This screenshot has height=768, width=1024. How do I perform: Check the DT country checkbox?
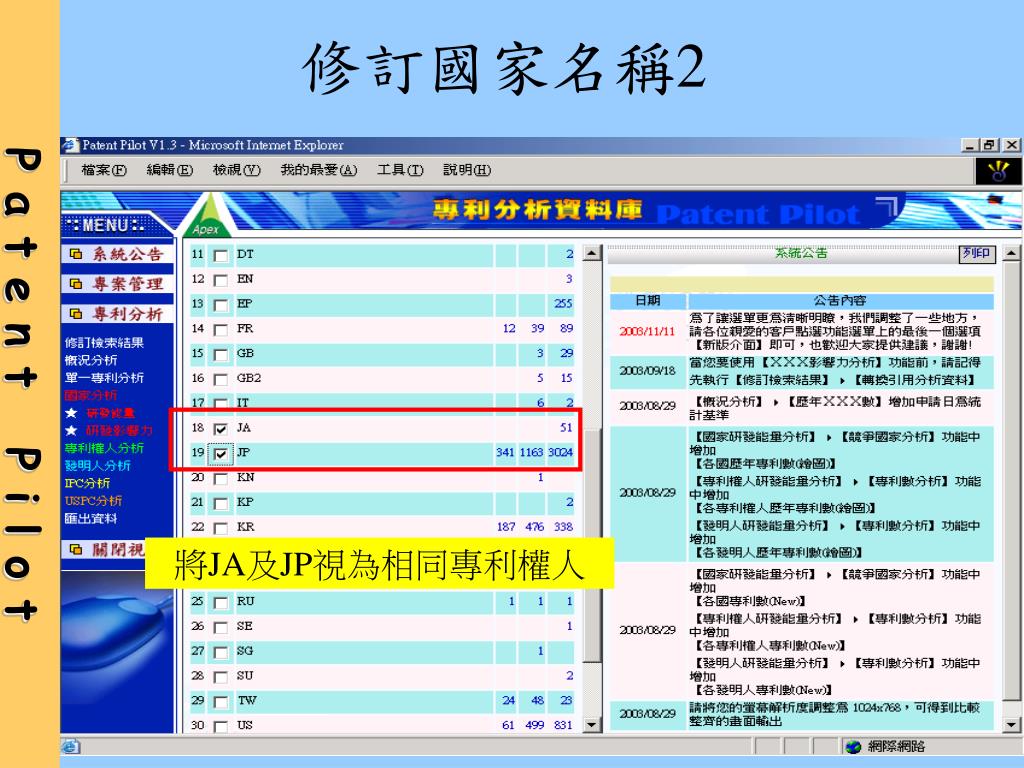[221, 255]
